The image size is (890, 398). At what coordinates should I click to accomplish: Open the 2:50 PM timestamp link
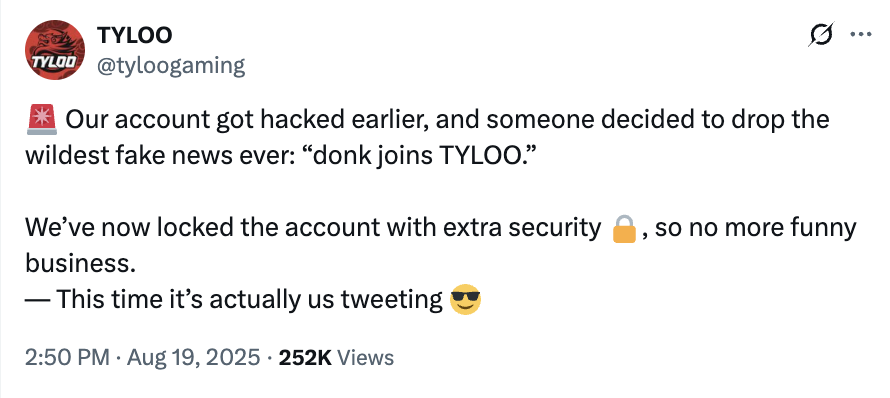click(x=67, y=358)
